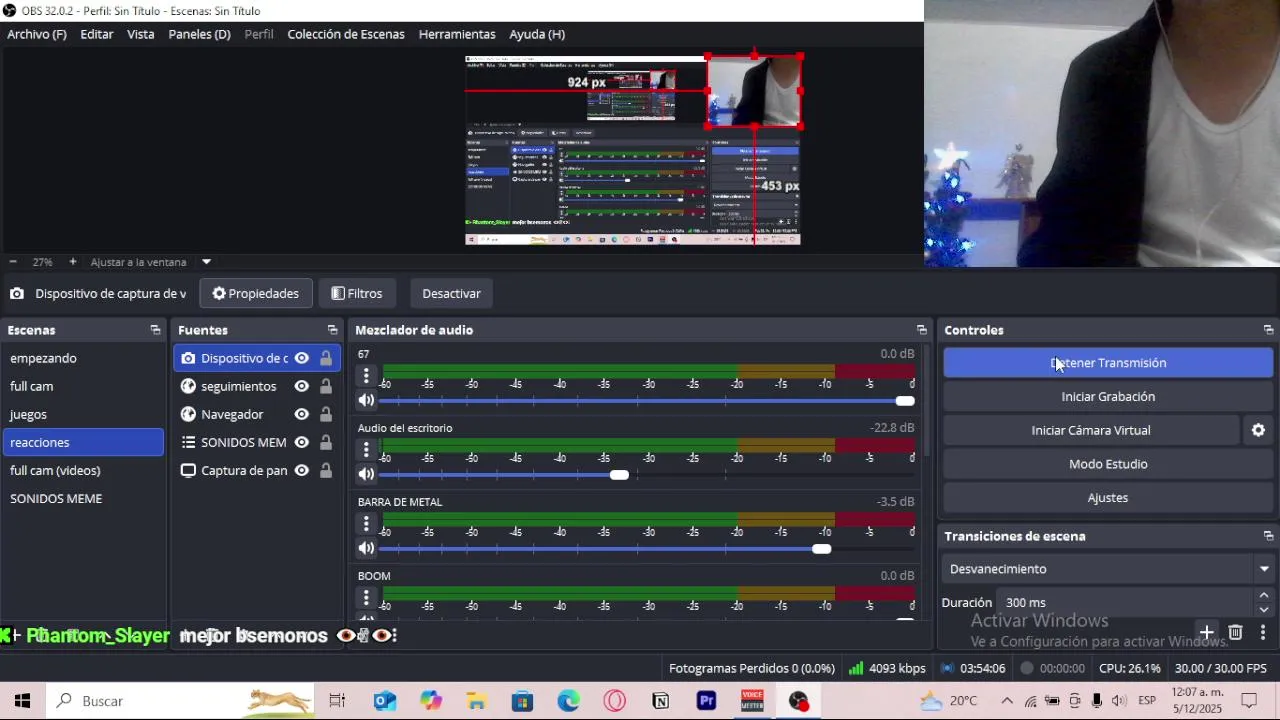Screen dimensions: 1280x720
Task: Pop out the Fuentes dock panel
Action: (x=332, y=330)
